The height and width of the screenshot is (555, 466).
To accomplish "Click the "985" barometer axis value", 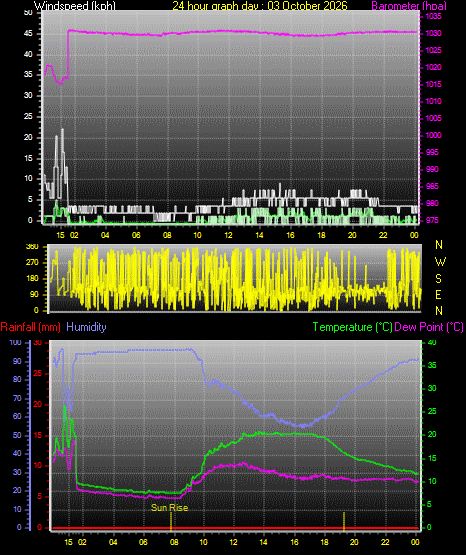I will point(432,186).
